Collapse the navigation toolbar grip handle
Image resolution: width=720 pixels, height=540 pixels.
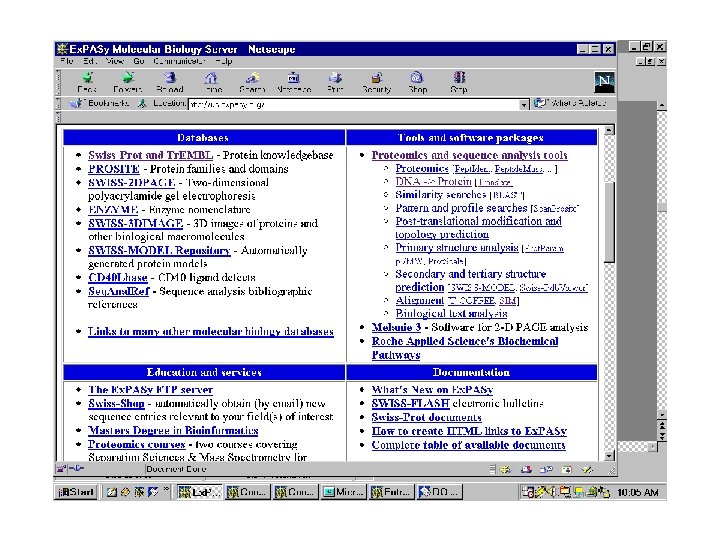pos(58,82)
